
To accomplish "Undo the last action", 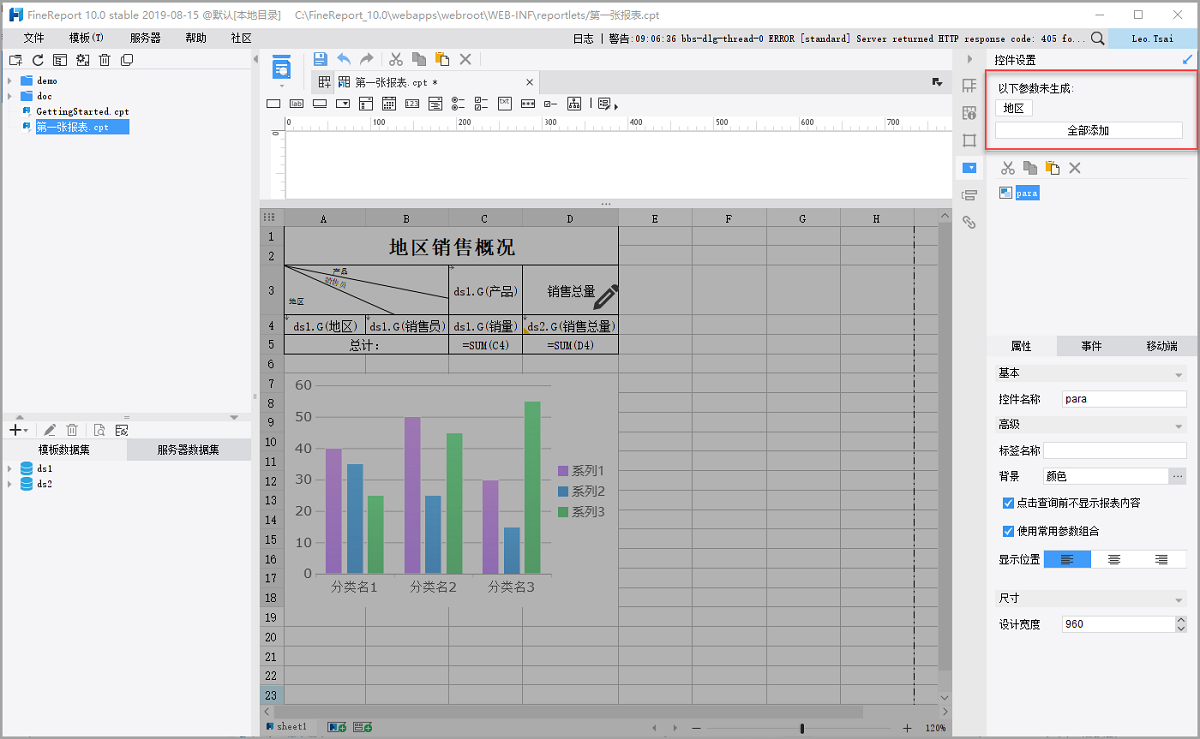I will [344, 59].
